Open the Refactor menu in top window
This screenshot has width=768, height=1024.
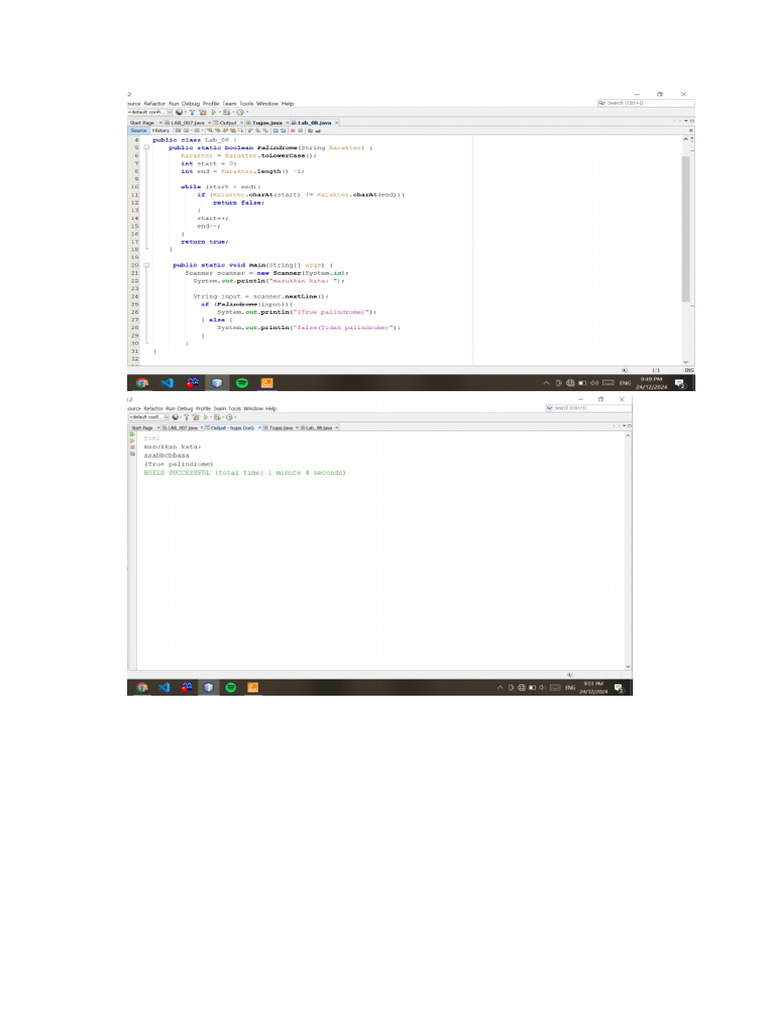[x=155, y=103]
